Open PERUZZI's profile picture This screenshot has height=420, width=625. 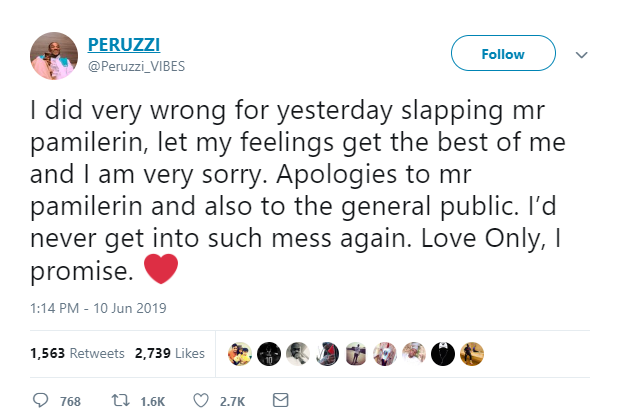pyautogui.click(x=55, y=55)
